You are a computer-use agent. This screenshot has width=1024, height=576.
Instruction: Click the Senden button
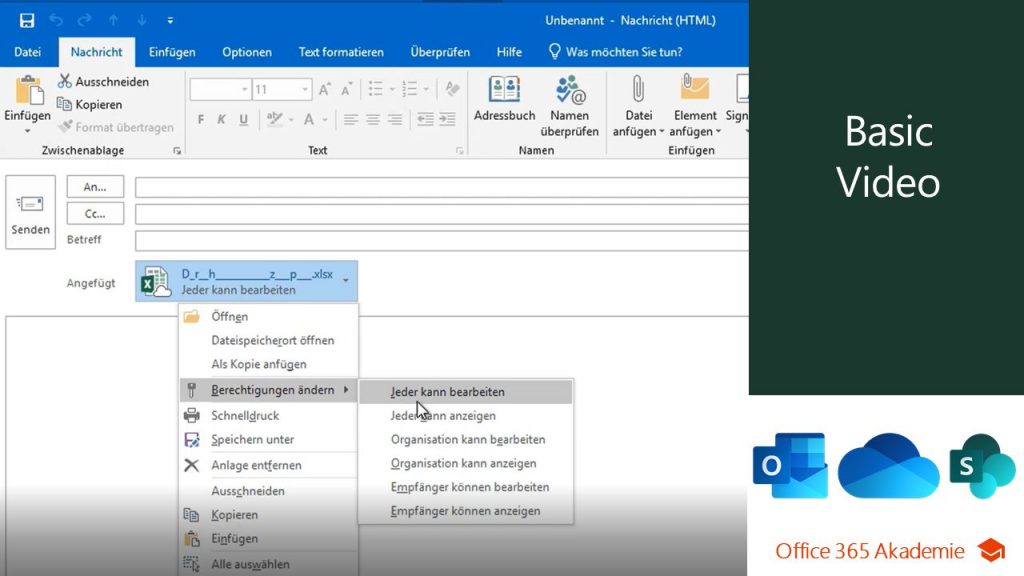(x=31, y=212)
